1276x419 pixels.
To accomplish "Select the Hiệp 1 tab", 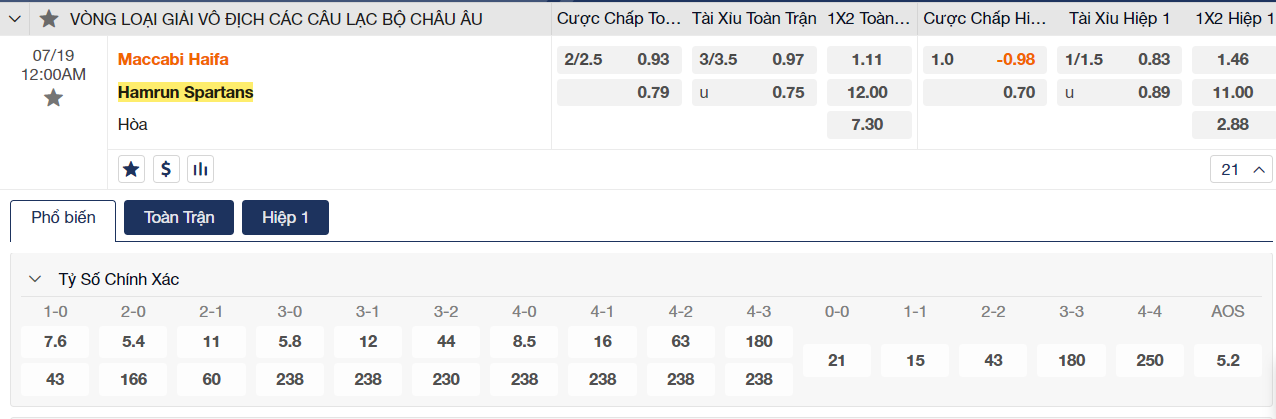I will click(285, 218).
